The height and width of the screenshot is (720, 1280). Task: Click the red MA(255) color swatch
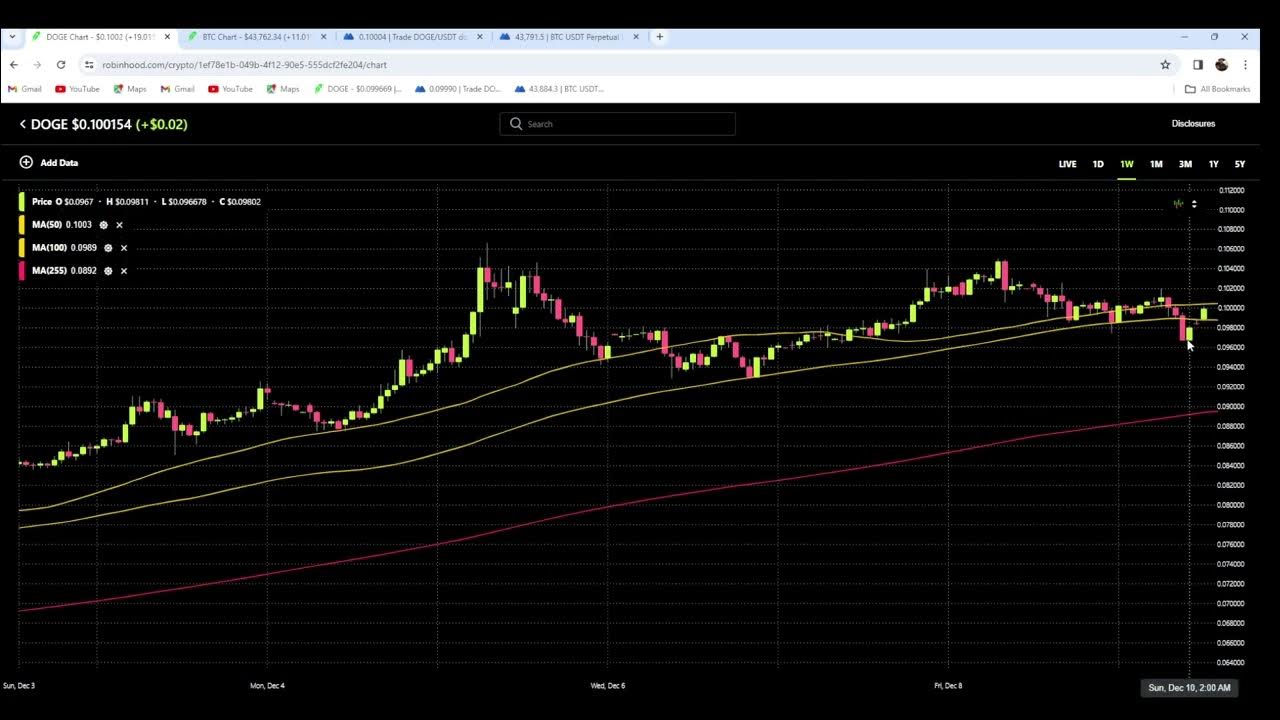pyautogui.click(x=22, y=271)
